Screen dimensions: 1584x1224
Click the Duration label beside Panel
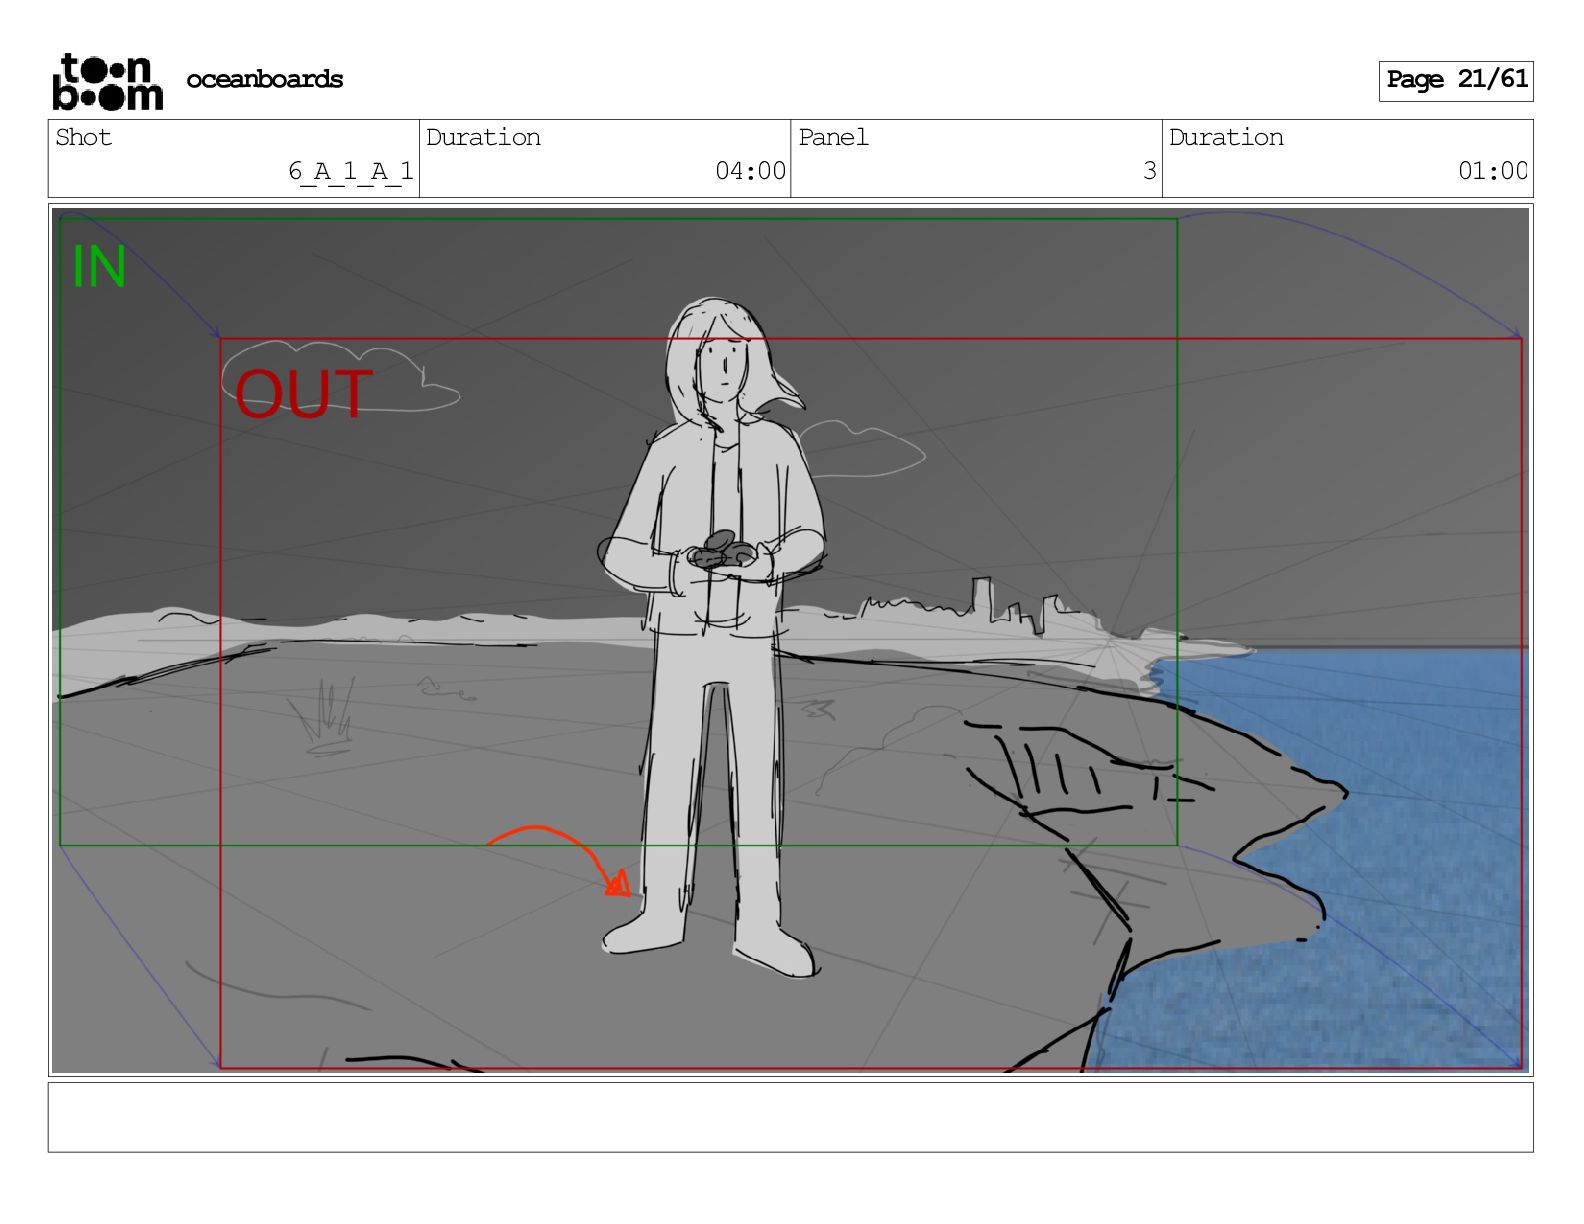(1227, 137)
